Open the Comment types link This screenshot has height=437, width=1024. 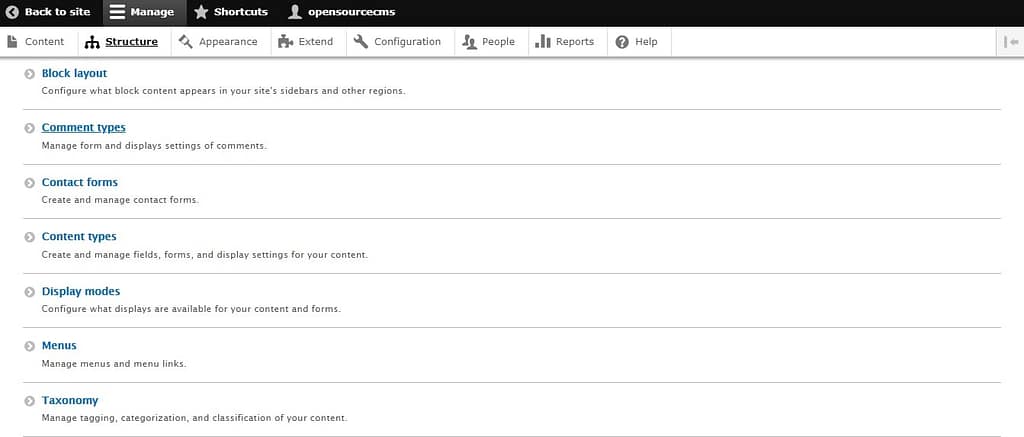(x=83, y=128)
